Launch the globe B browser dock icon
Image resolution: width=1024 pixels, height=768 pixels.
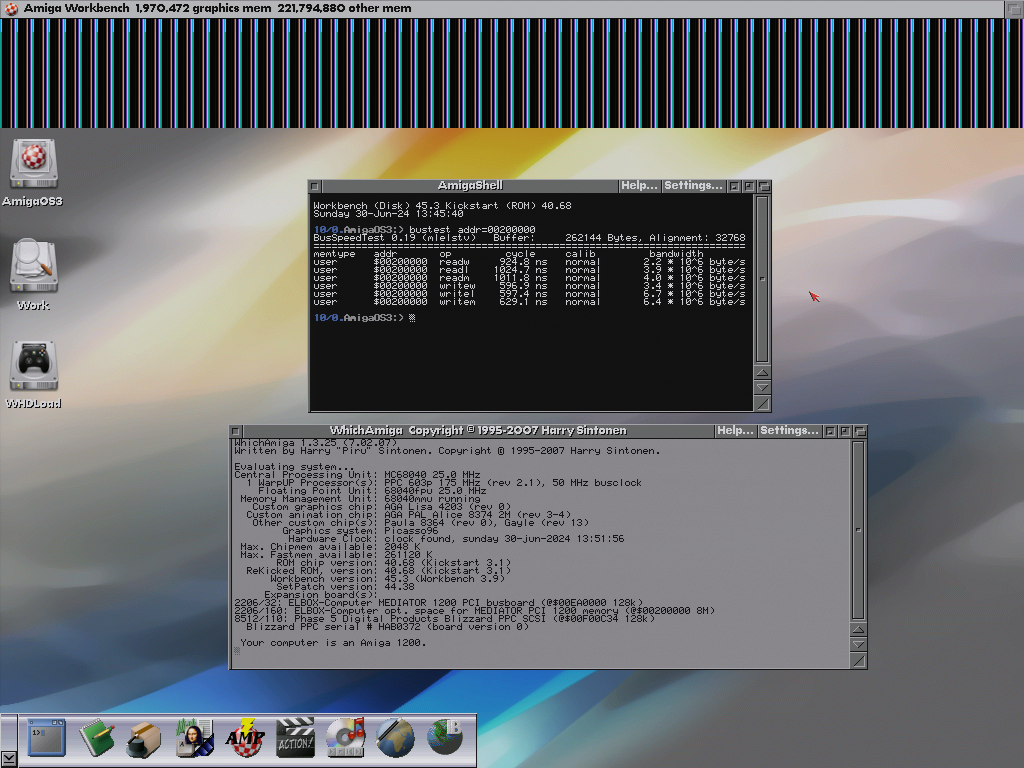click(x=445, y=737)
